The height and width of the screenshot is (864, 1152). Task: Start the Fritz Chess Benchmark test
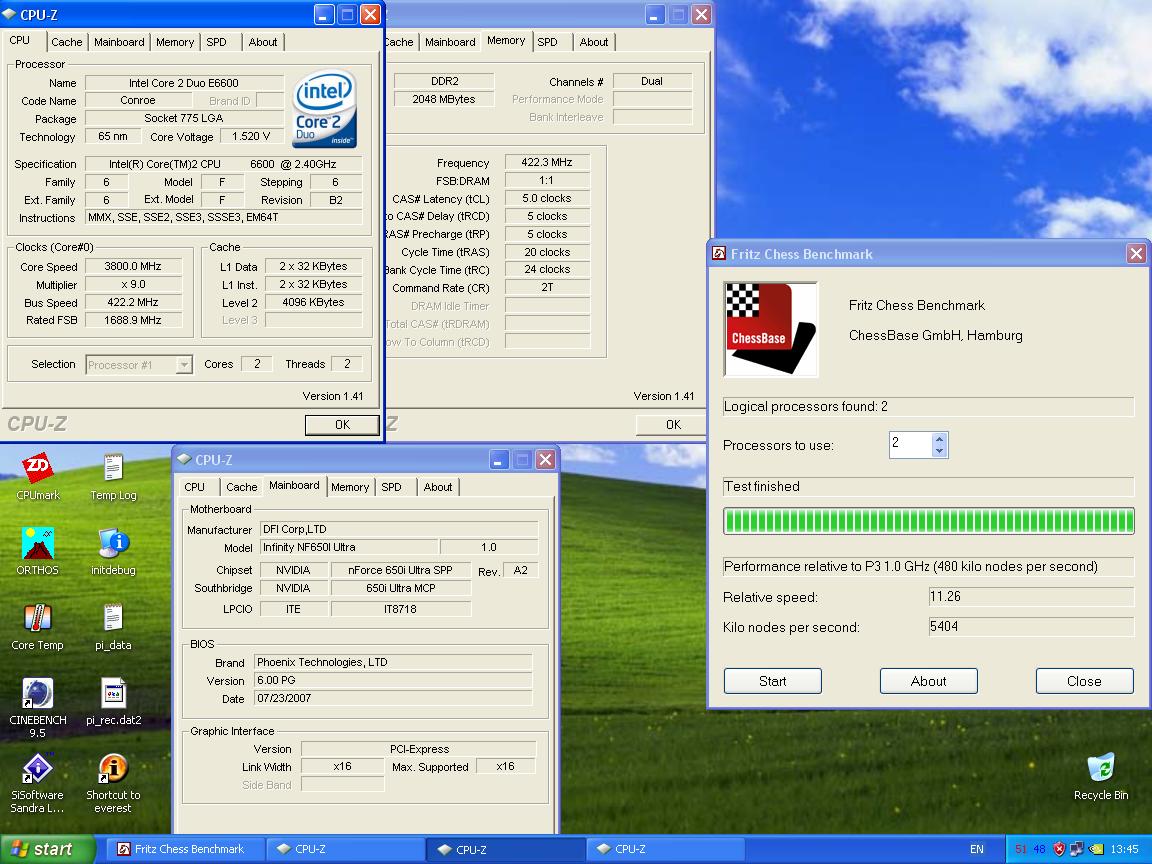[x=772, y=681]
